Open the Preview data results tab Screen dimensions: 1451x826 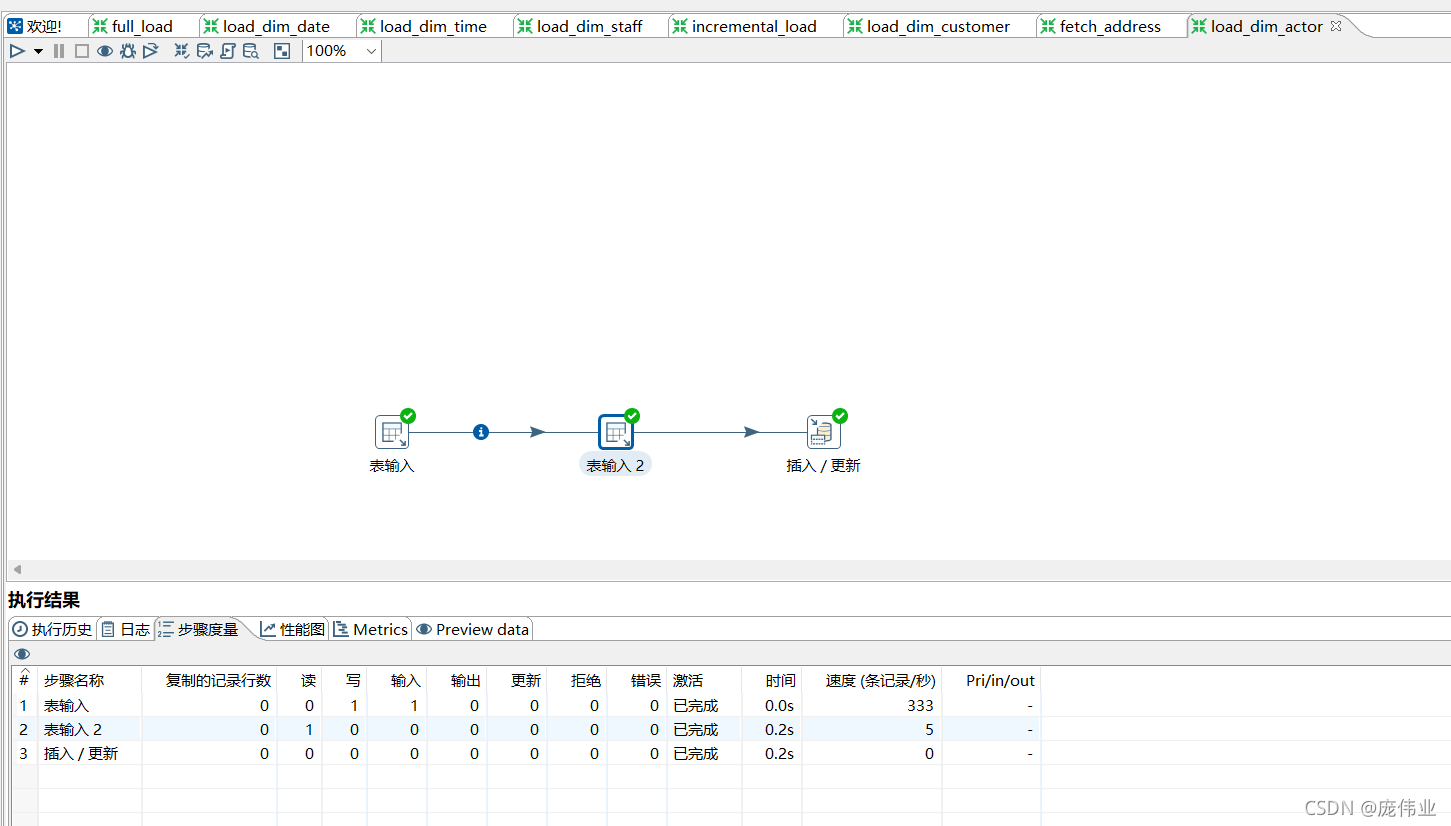[473, 629]
